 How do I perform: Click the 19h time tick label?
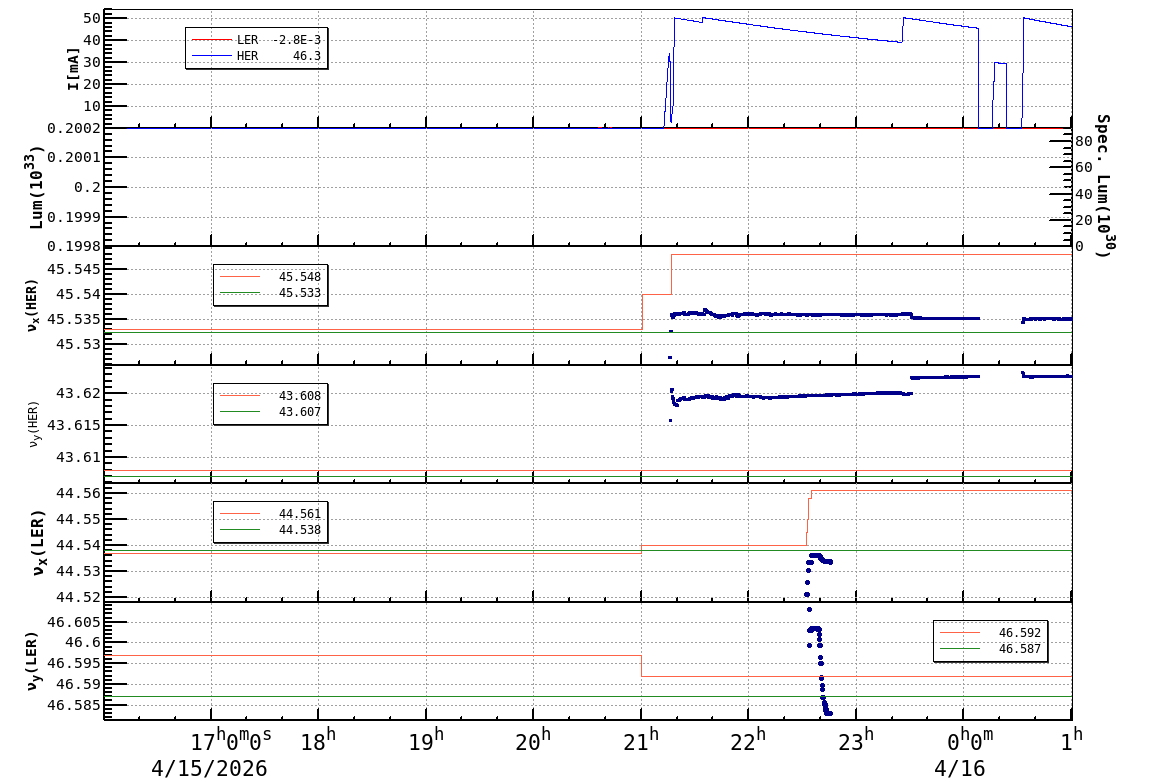426,740
